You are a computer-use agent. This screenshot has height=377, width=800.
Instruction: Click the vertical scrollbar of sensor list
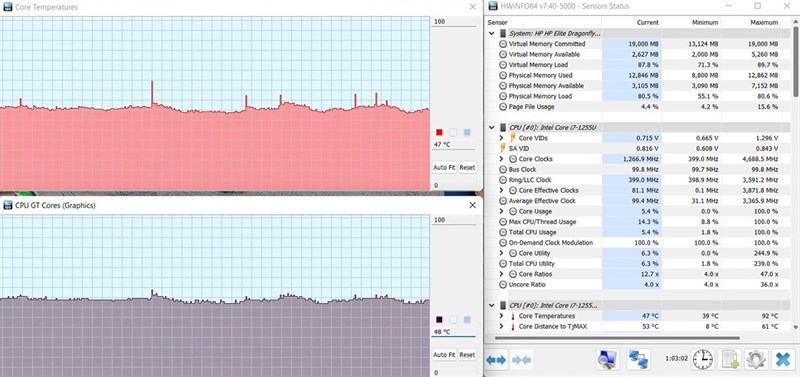(x=795, y=61)
